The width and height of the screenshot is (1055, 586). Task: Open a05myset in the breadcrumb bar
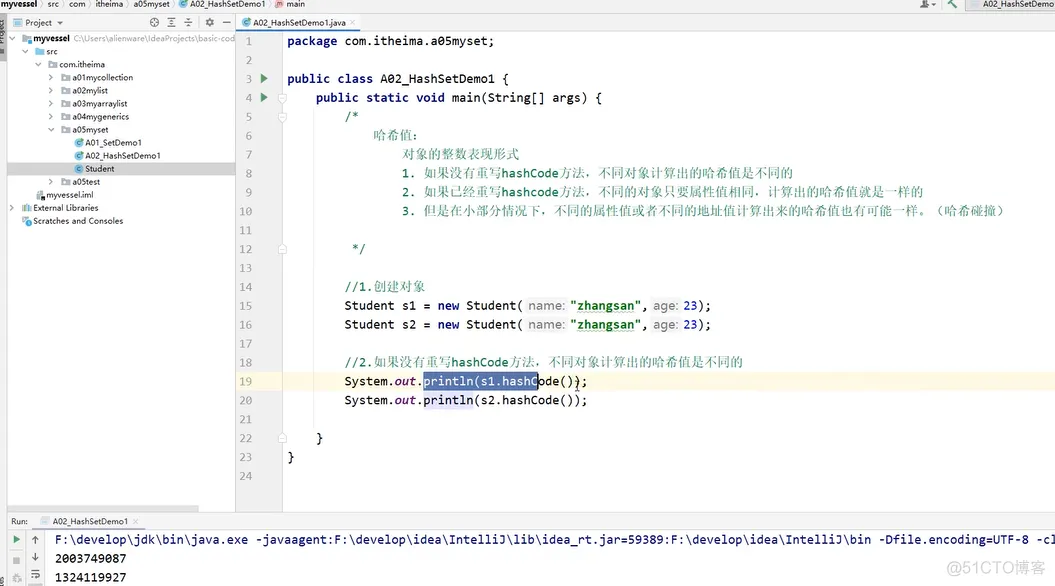[x=152, y=4]
